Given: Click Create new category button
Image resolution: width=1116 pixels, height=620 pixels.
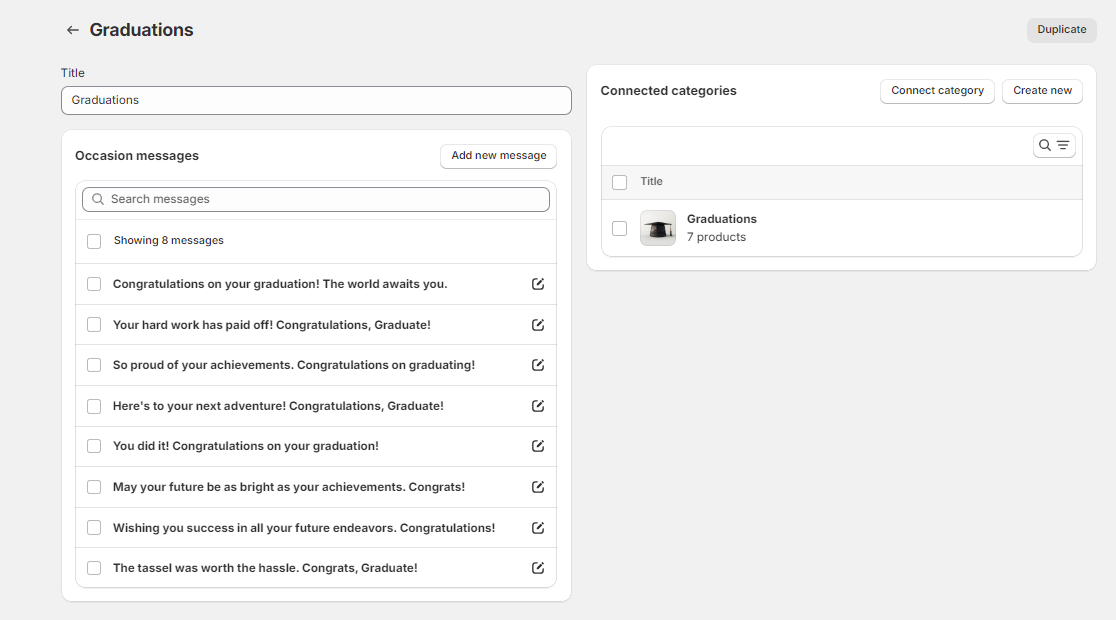Looking at the screenshot, I should pyautogui.click(x=1042, y=91).
